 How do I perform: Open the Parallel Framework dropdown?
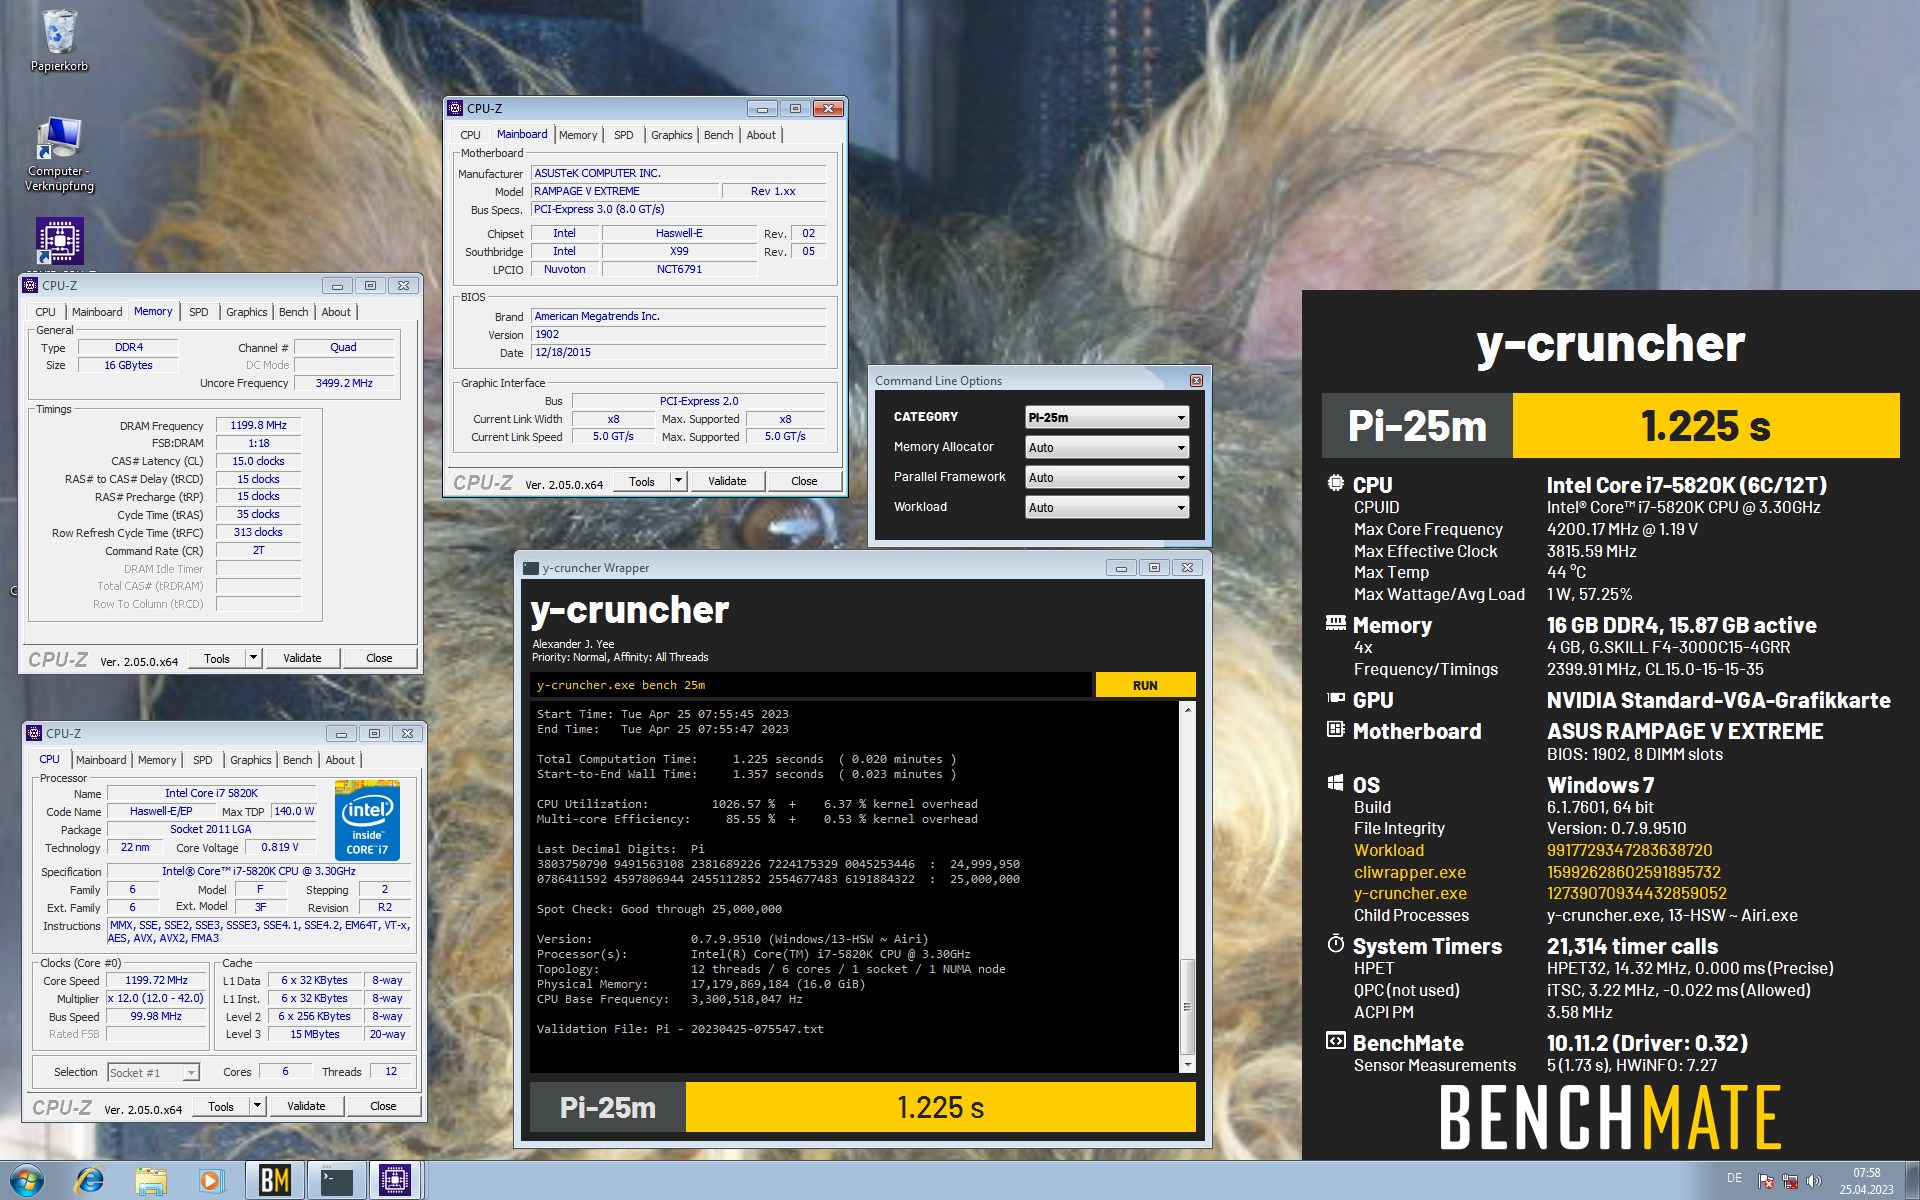pyautogui.click(x=1107, y=478)
